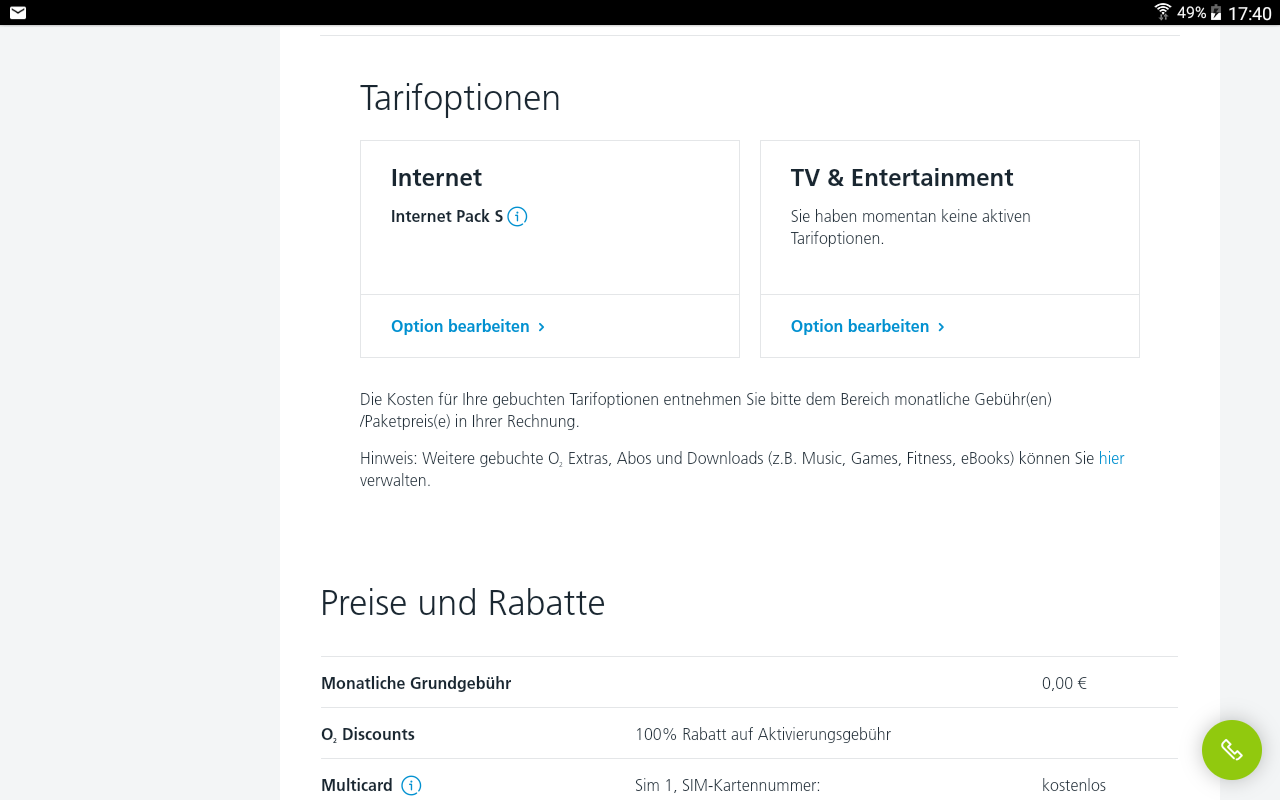Expand TV & Entertainment options via chevron arrow
Image resolution: width=1280 pixels, height=800 pixels.
click(942, 327)
